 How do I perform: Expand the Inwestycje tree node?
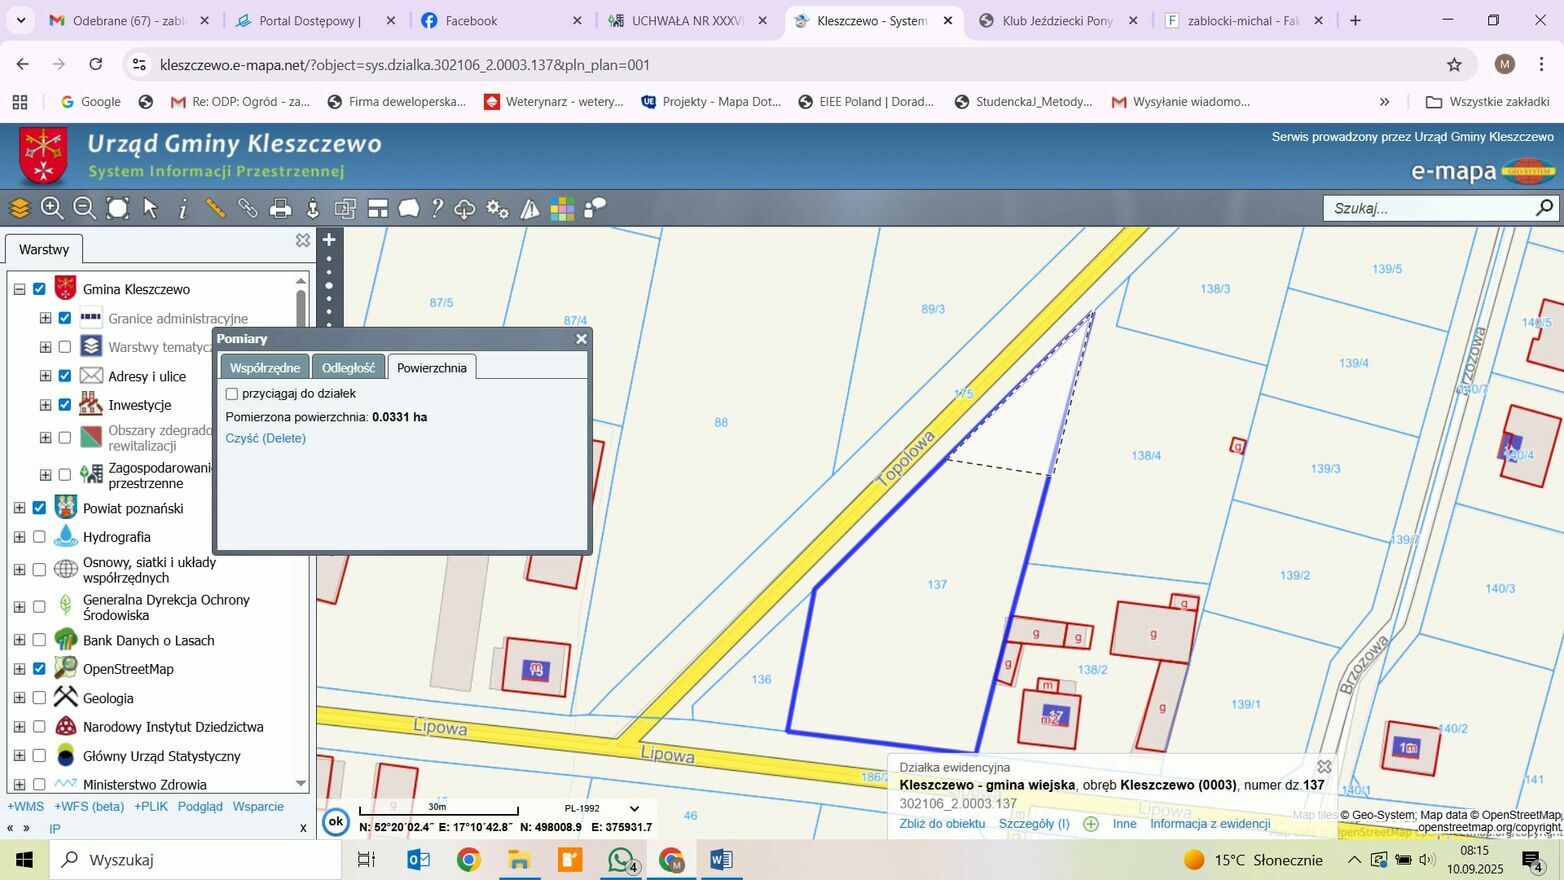(x=45, y=405)
